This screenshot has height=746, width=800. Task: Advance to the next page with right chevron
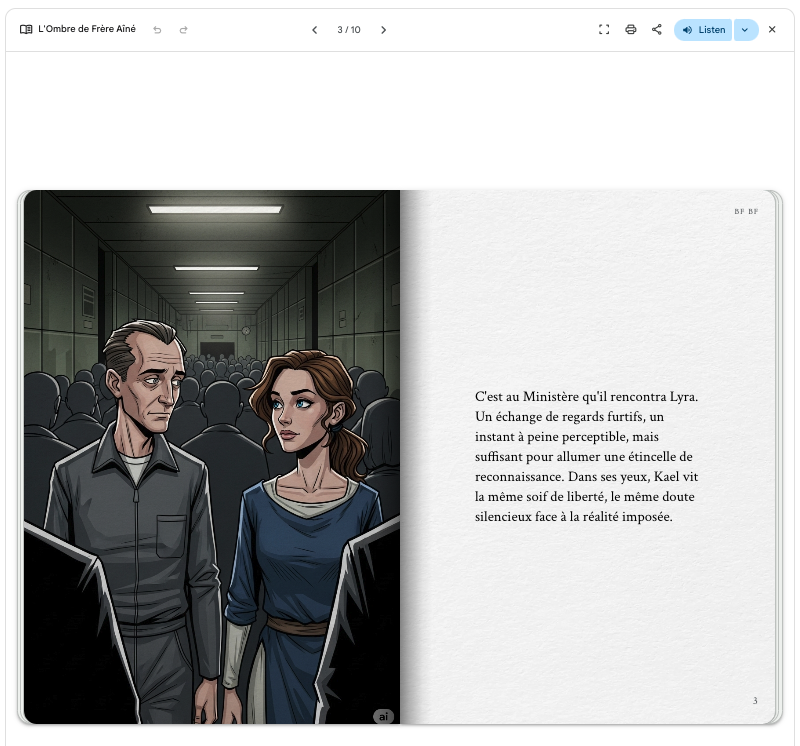(383, 30)
